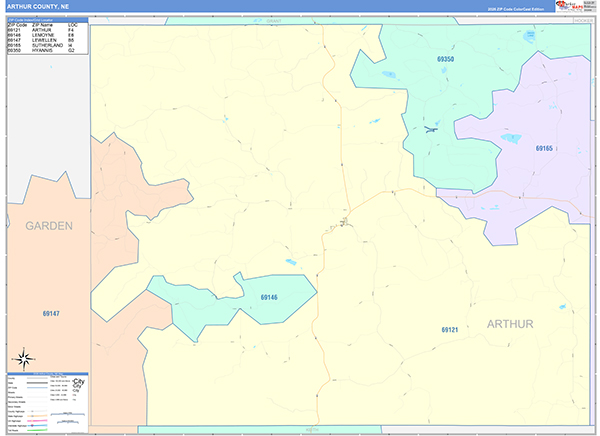
Task: Click the City size sample text in legend
Action: (78, 382)
